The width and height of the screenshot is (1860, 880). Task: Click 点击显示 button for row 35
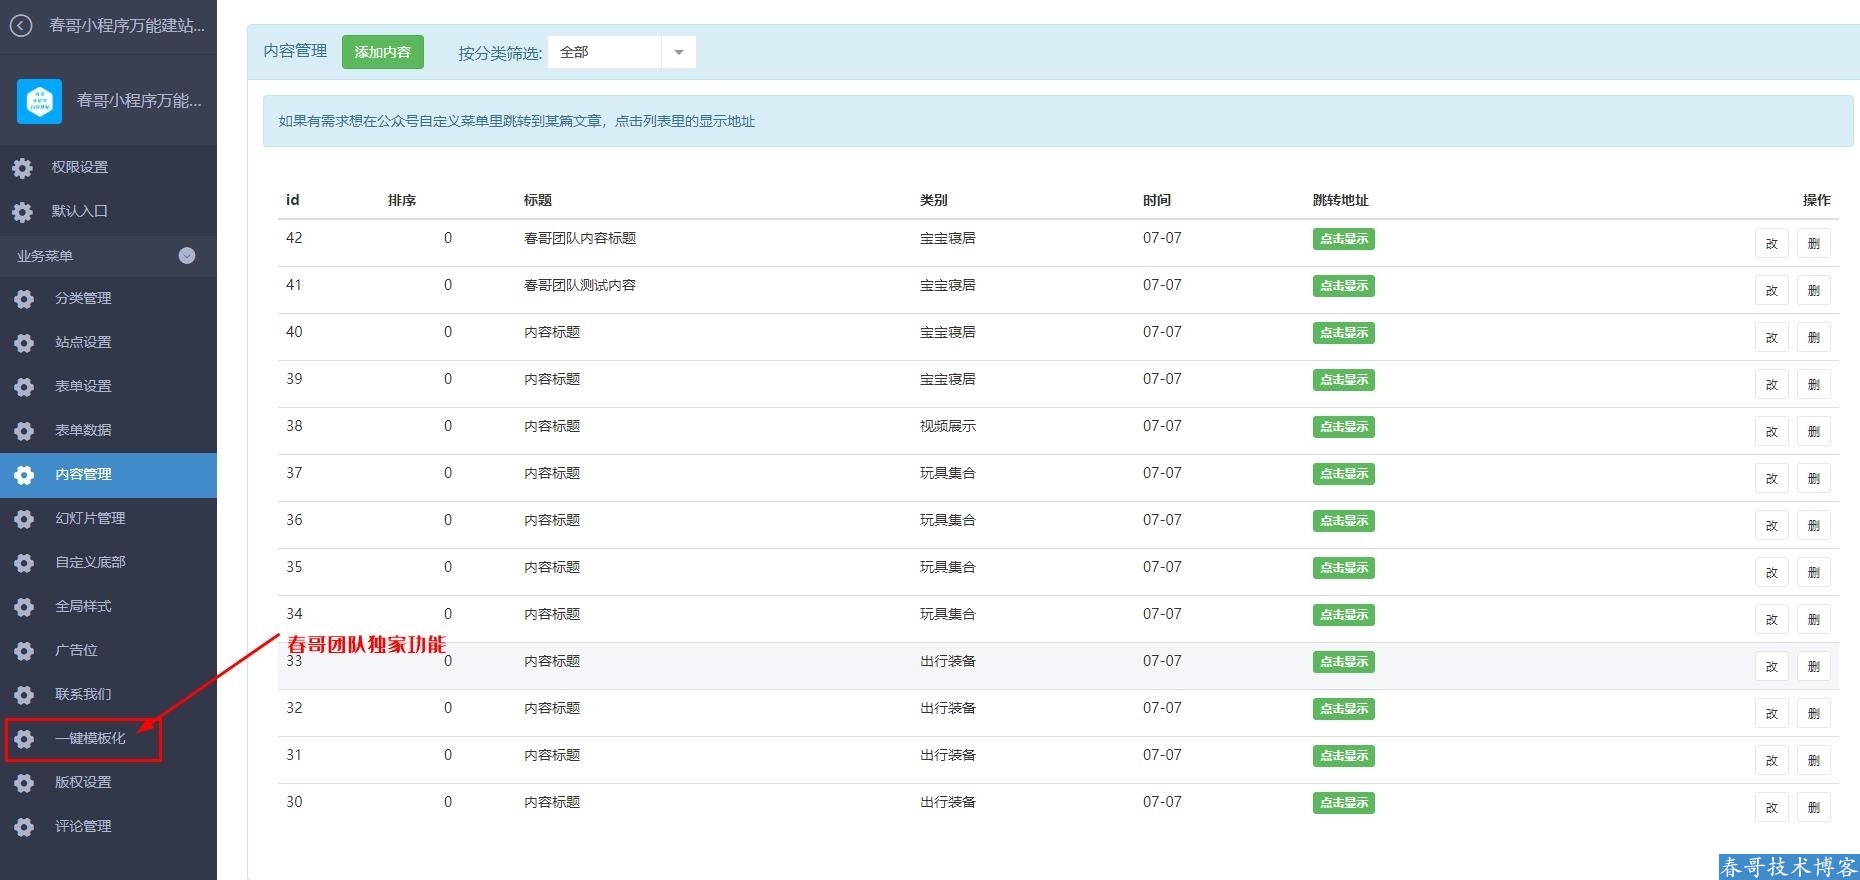click(x=1343, y=568)
